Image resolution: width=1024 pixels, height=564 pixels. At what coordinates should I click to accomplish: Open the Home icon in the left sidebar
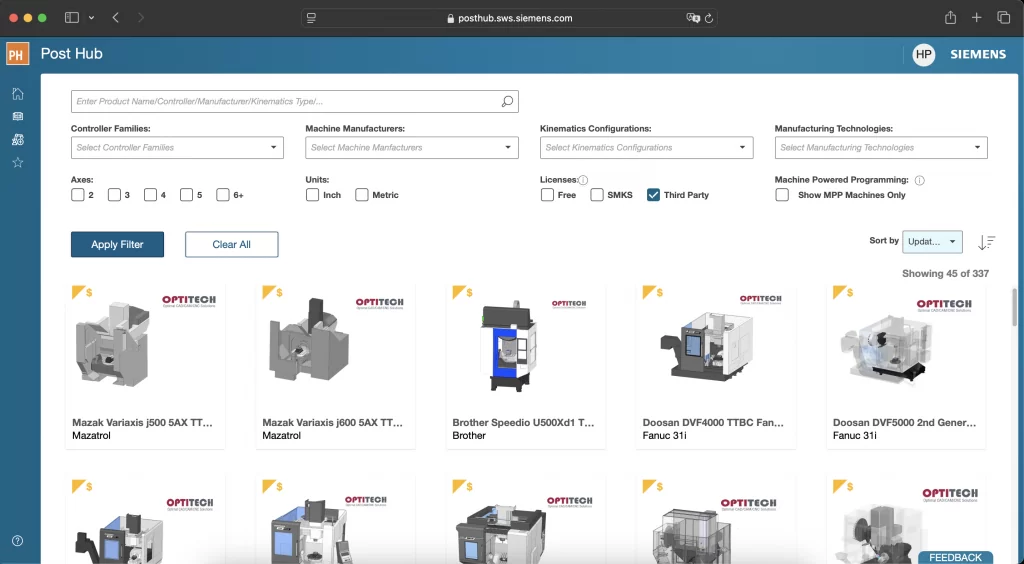point(18,93)
